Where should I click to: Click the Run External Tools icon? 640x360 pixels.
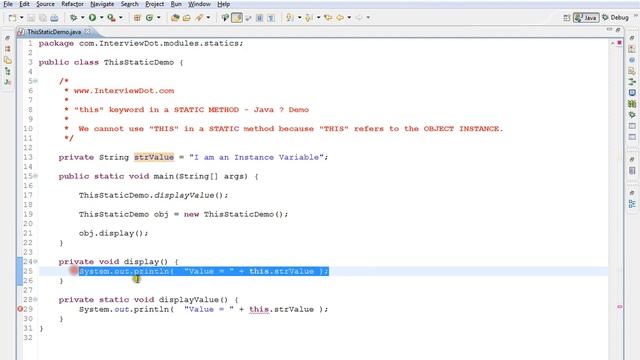(x=111, y=18)
